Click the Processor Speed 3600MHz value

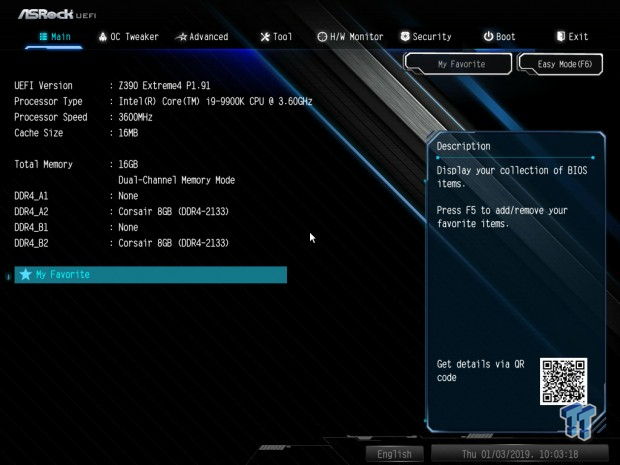[x=135, y=117]
